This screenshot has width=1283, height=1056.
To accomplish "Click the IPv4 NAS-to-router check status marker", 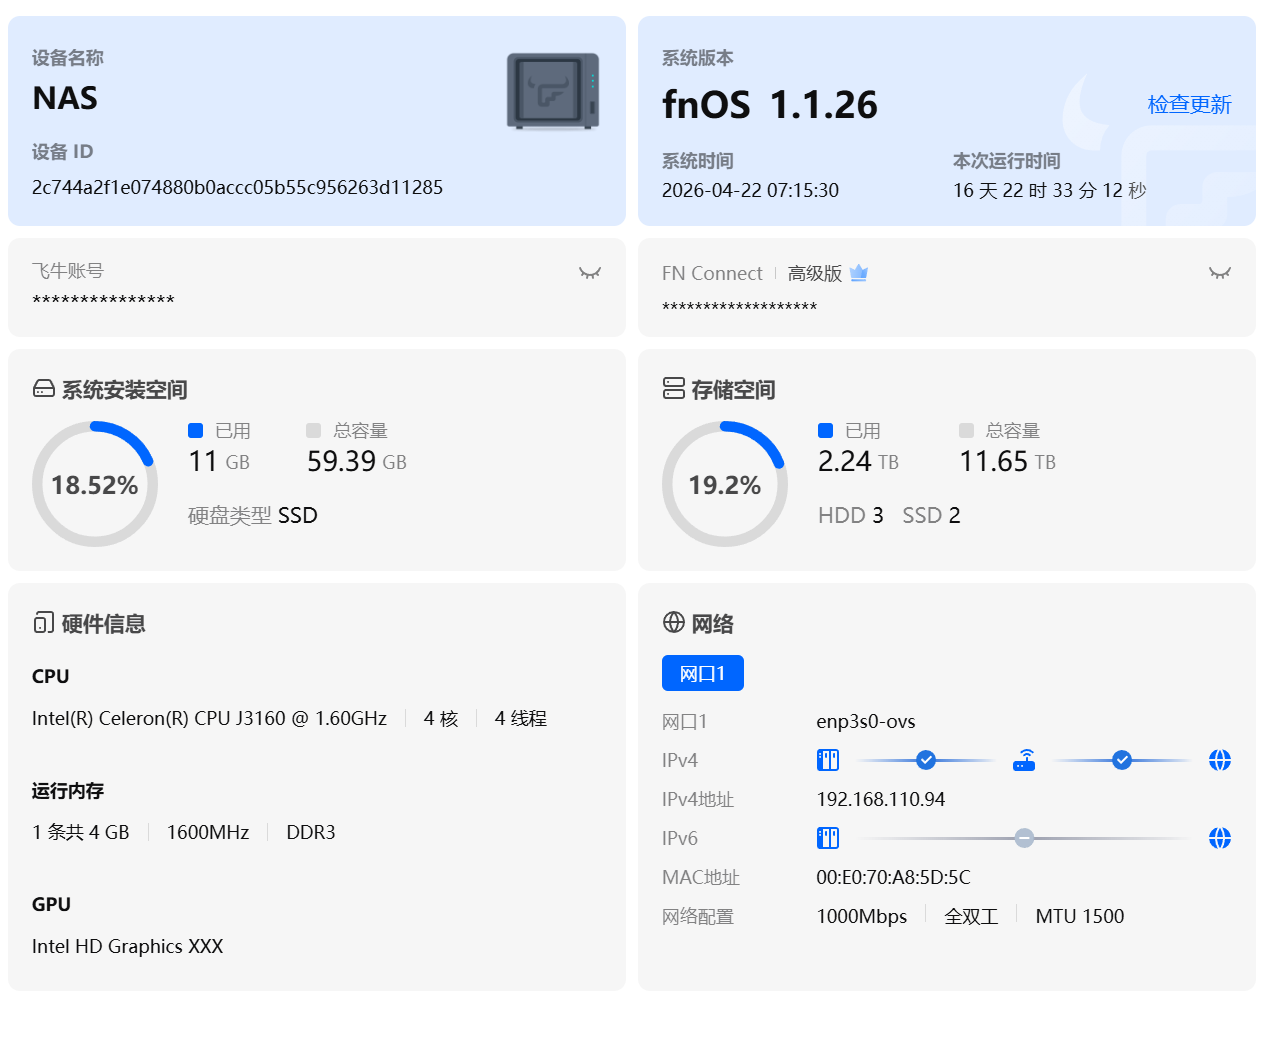I will pos(926,760).
